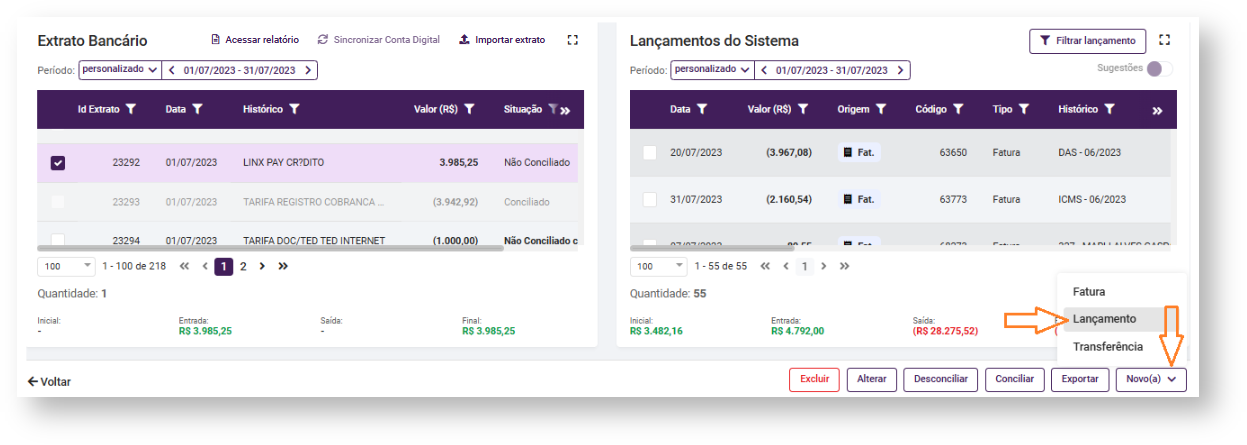Image resolution: width=1247 pixels, height=445 pixels.
Task: Check the 31/07/2023 ICMS row checkbox
Action: [x=650, y=199]
